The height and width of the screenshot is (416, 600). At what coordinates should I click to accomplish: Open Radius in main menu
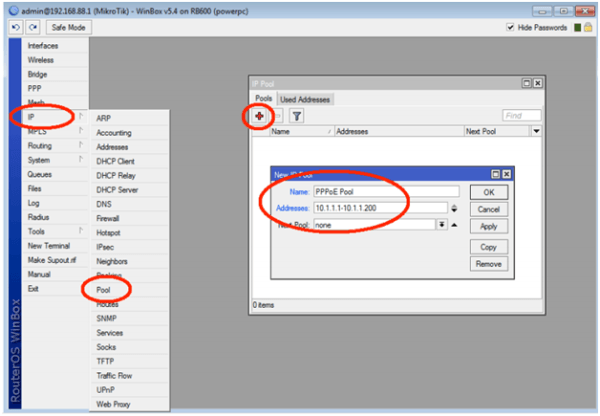[x=55, y=217]
